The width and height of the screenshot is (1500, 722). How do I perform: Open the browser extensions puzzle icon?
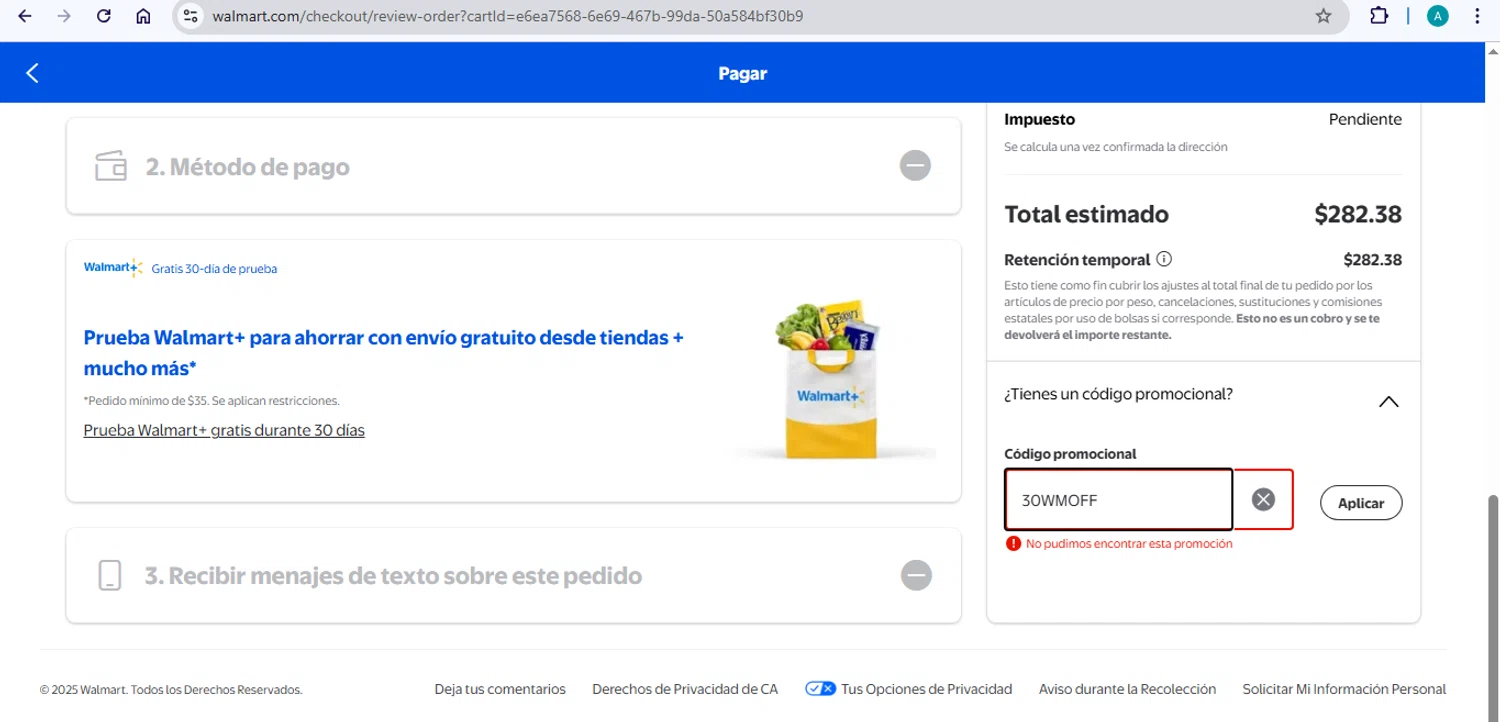point(1379,16)
